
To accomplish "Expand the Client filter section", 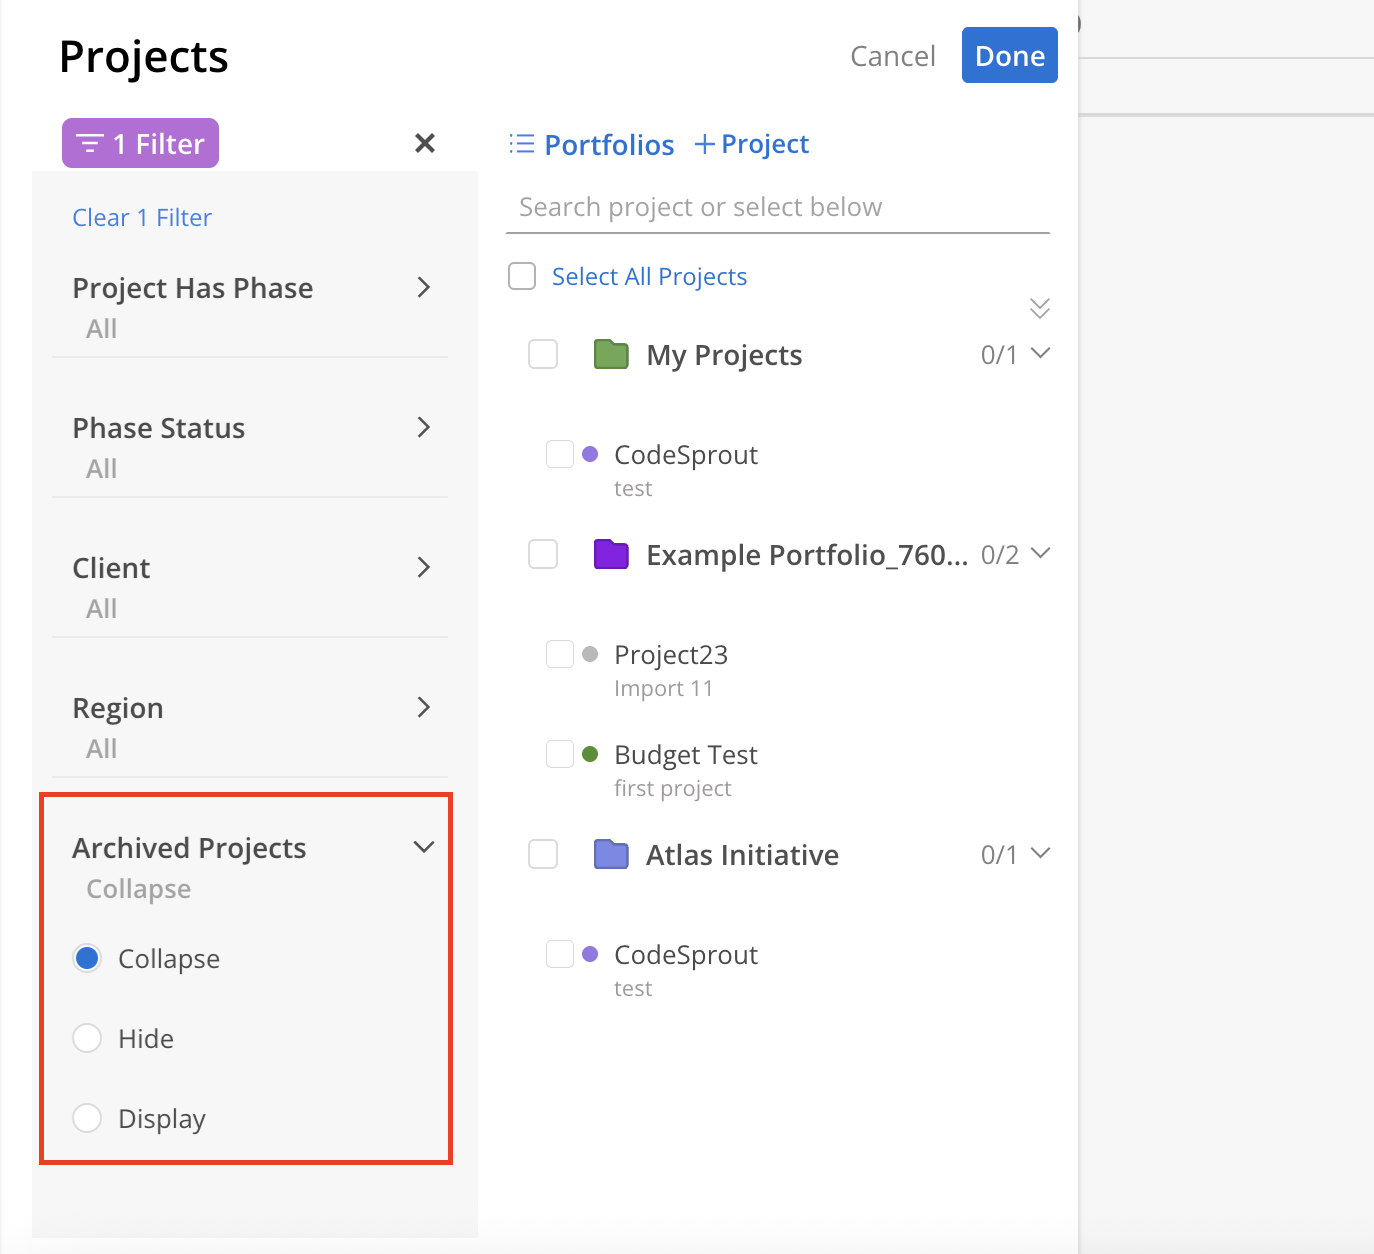I will tap(423, 568).
